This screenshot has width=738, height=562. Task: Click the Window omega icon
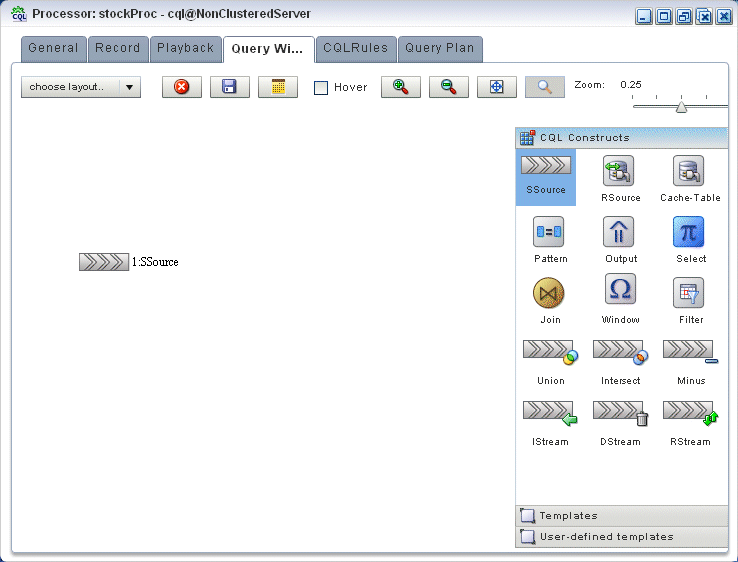pos(620,292)
